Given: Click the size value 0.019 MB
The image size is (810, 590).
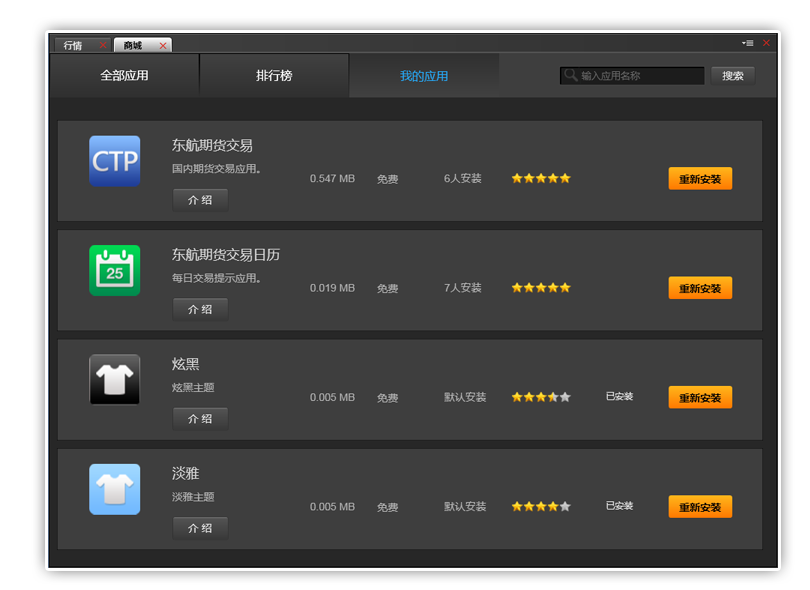Looking at the screenshot, I should click(332, 288).
